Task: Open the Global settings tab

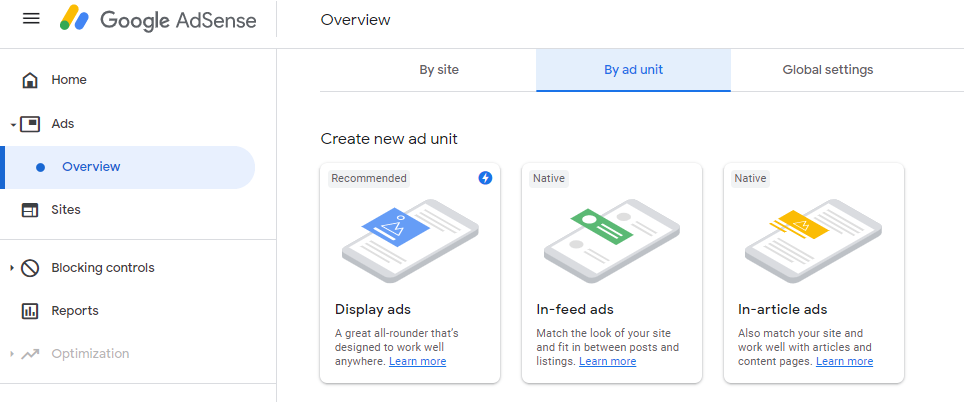Action: pos(828,70)
